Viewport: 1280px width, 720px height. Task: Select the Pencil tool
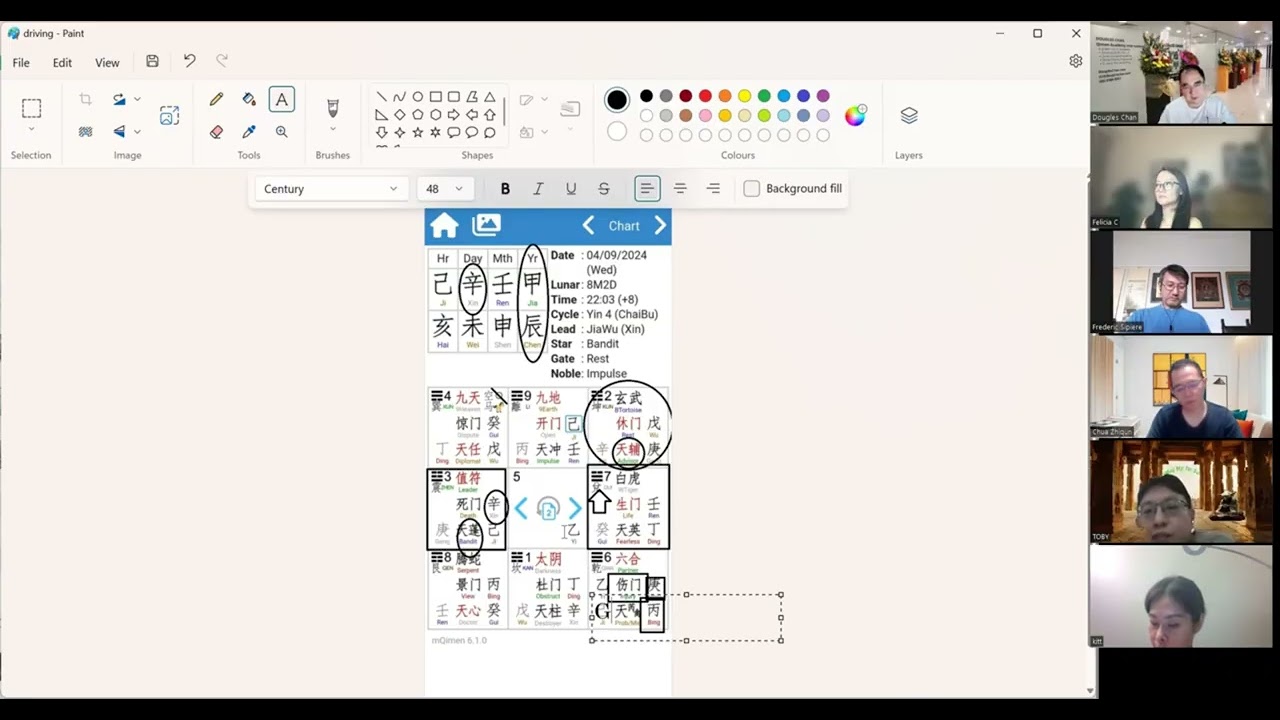point(216,99)
